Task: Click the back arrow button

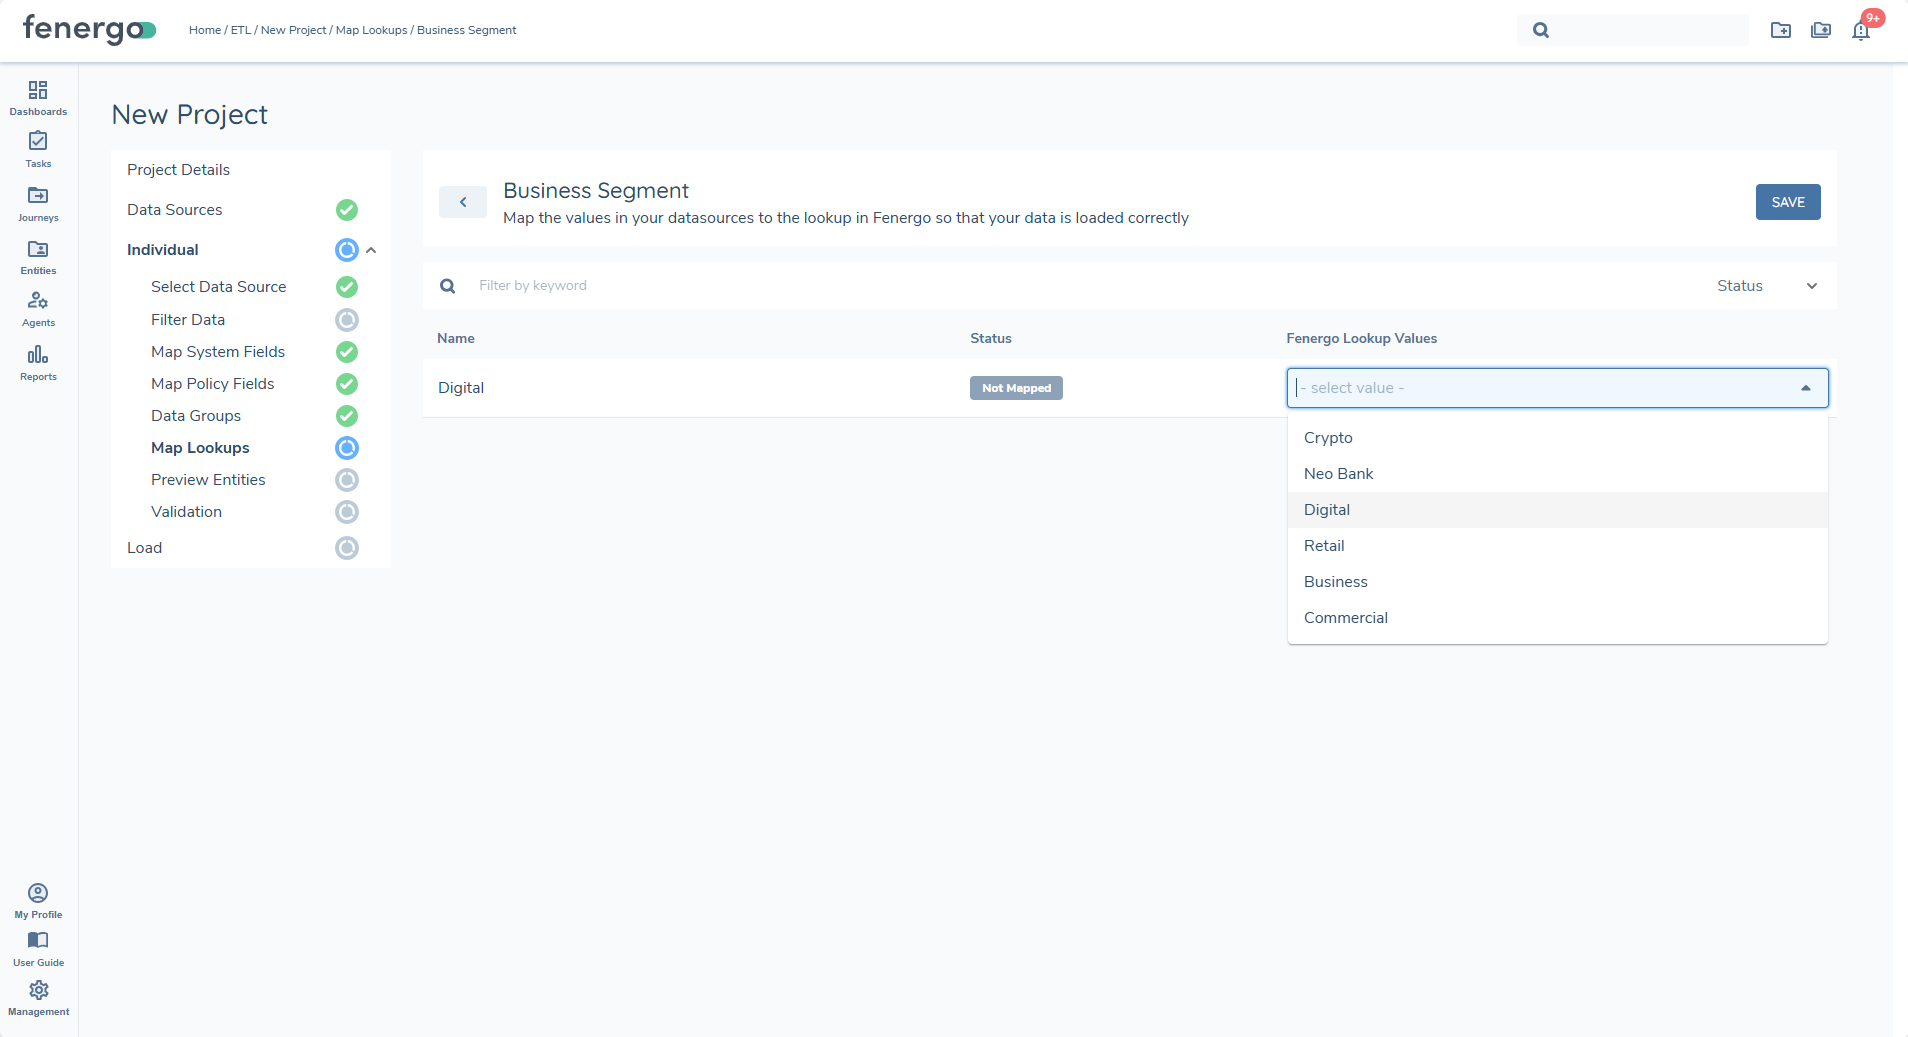Action: coord(463,202)
